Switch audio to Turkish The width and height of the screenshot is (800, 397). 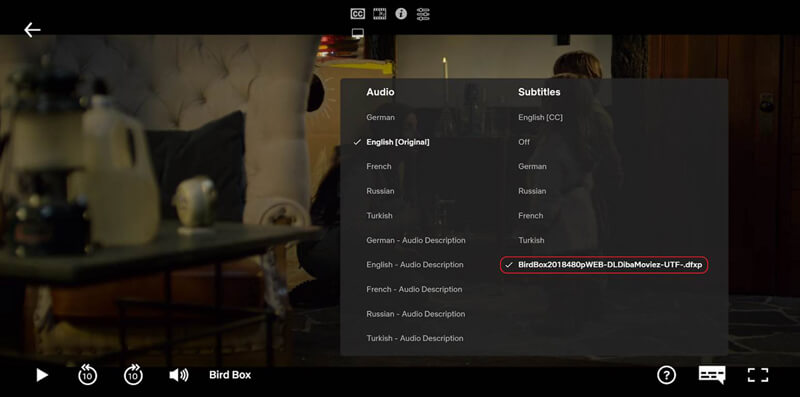pyautogui.click(x=379, y=215)
